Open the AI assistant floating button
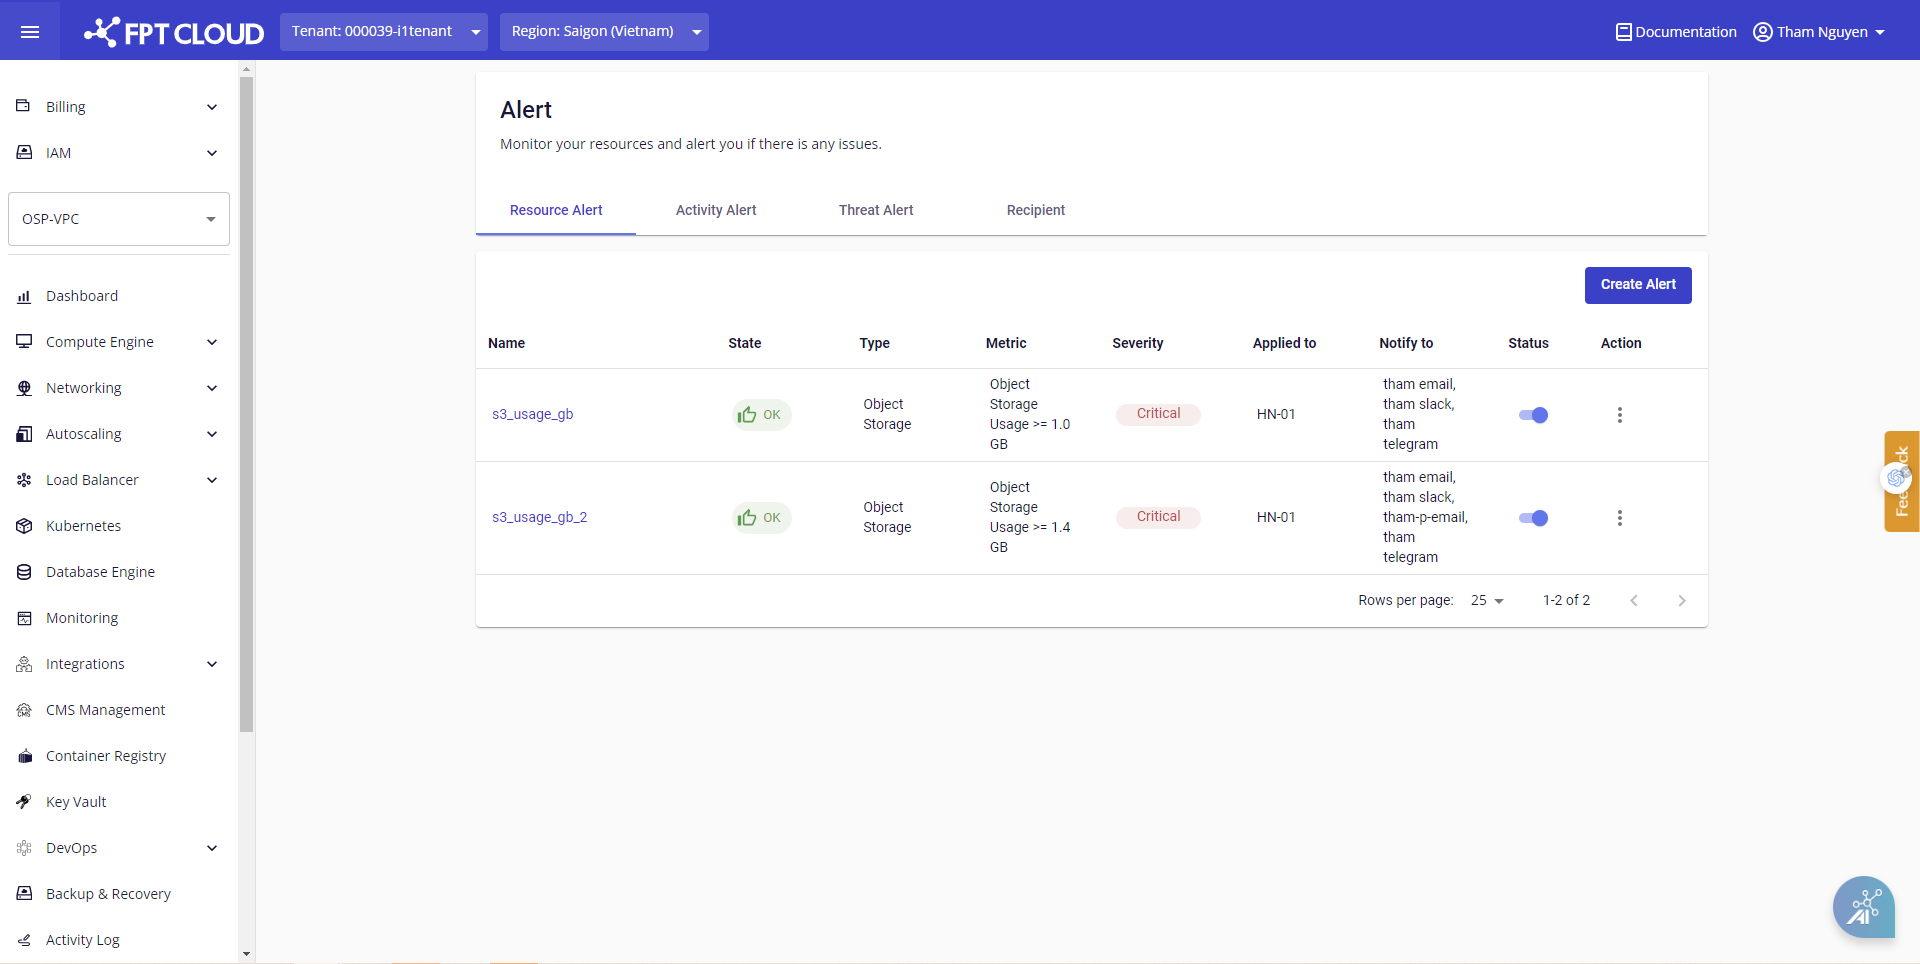 pos(1863,907)
